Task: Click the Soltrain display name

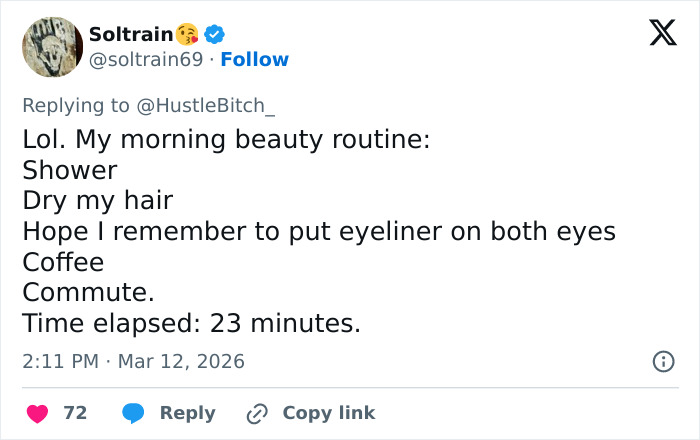Action: pyautogui.click(x=130, y=34)
